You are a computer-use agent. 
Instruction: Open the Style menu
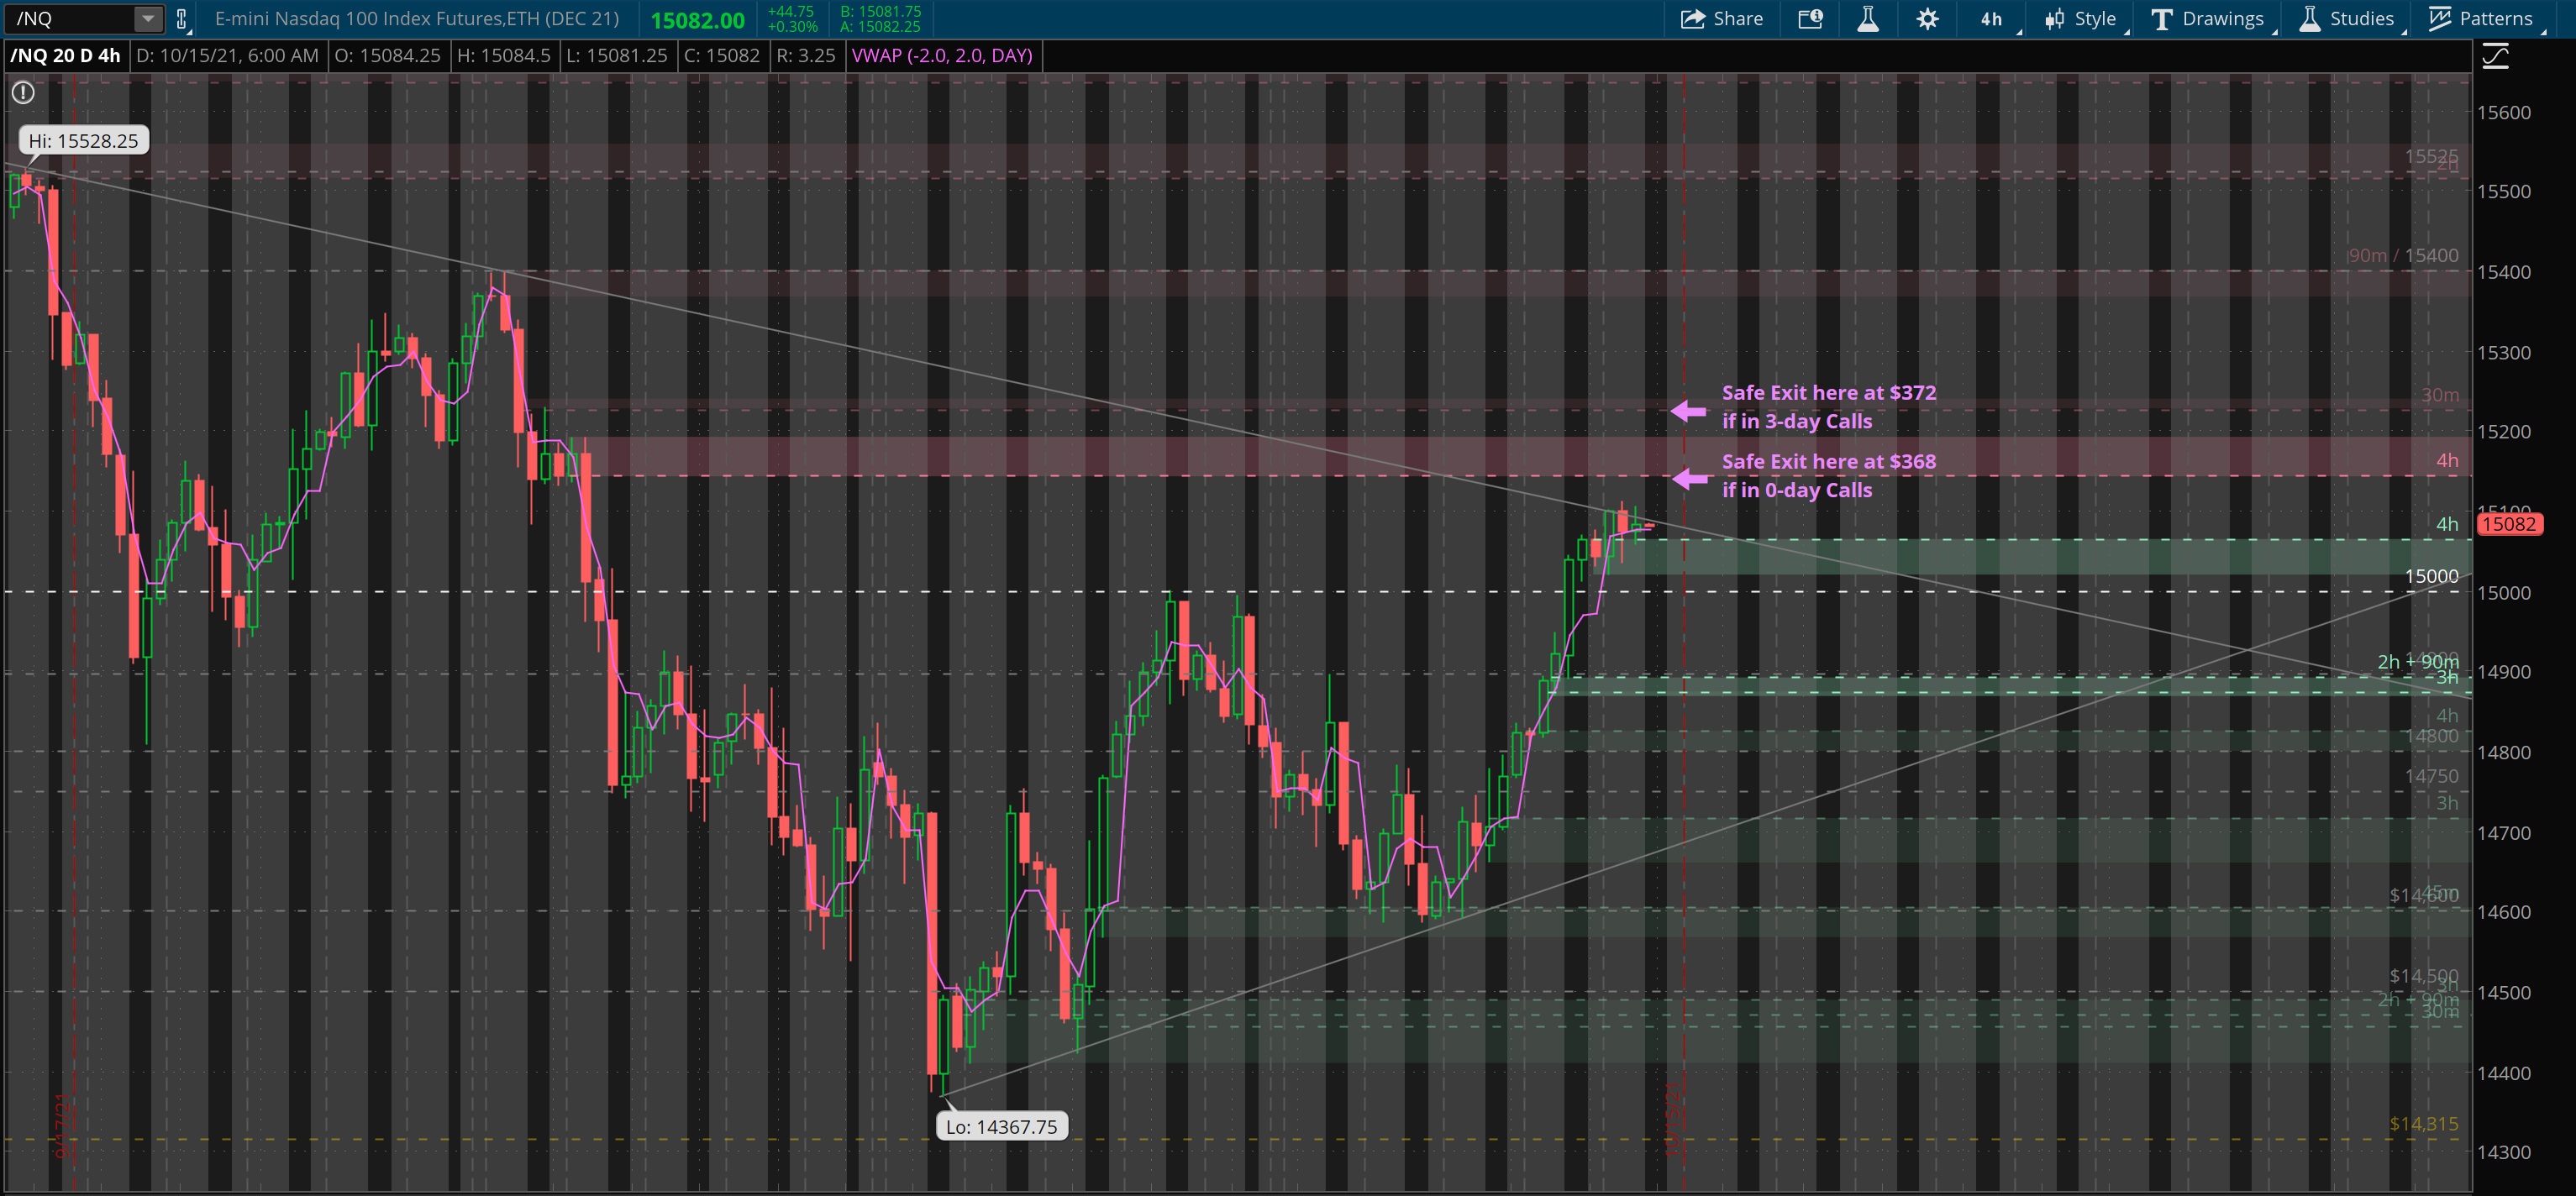coord(2081,19)
